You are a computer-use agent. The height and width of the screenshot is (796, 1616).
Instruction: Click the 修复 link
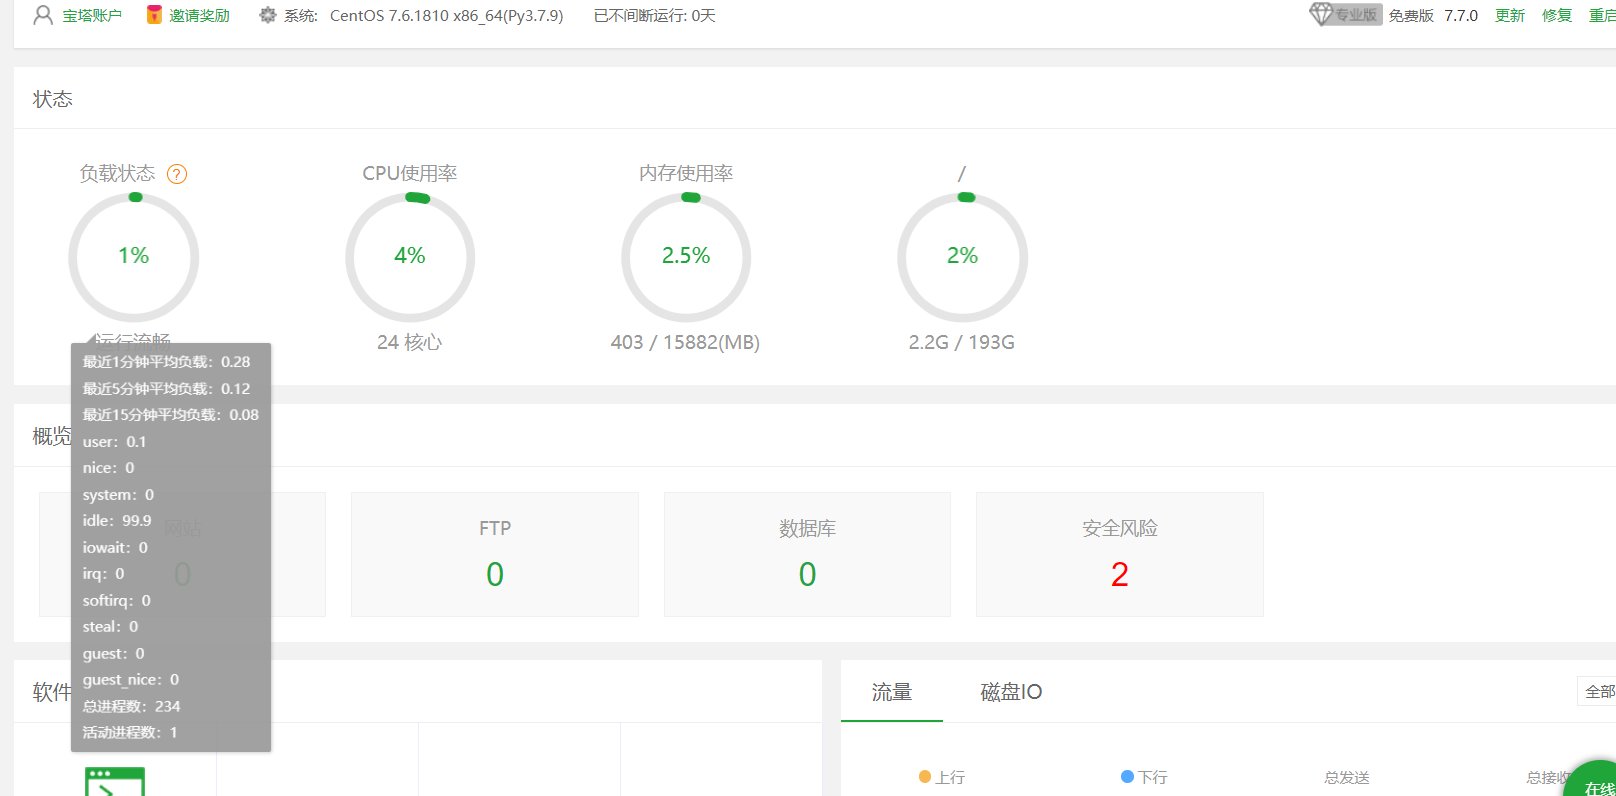(1556, 15)
